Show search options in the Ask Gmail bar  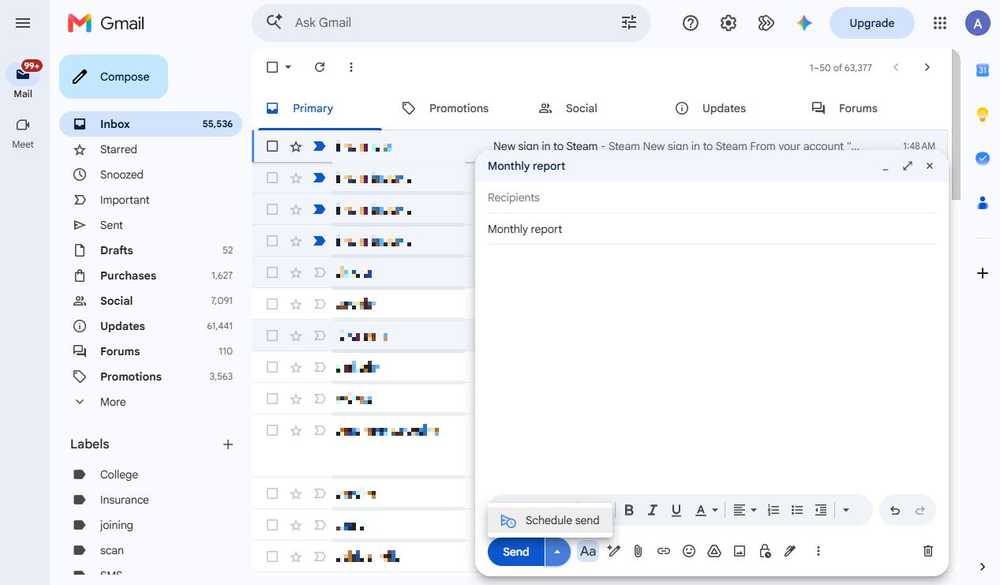(629, 23)
